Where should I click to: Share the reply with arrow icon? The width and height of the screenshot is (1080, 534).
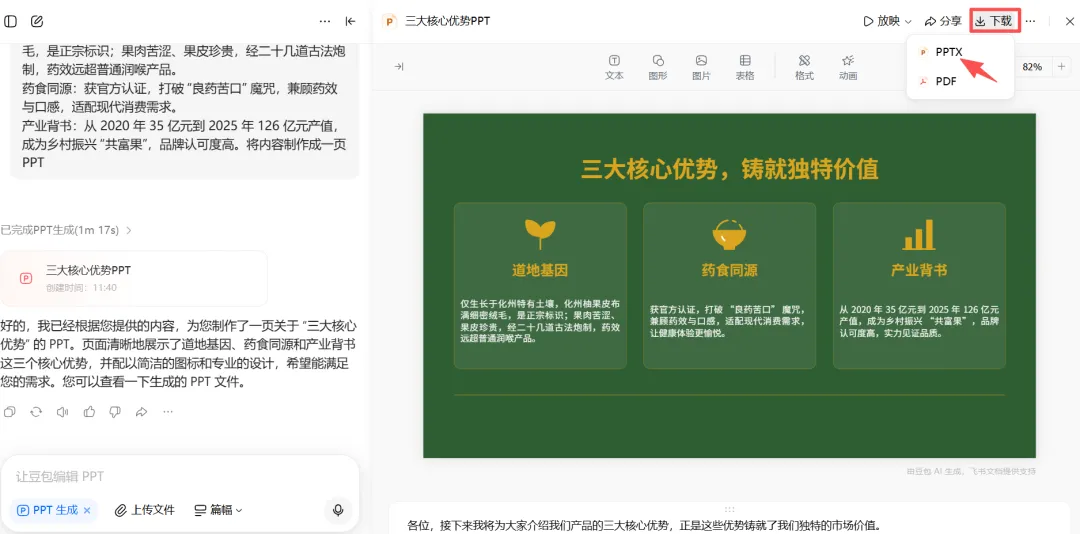[x=141, y=412]
